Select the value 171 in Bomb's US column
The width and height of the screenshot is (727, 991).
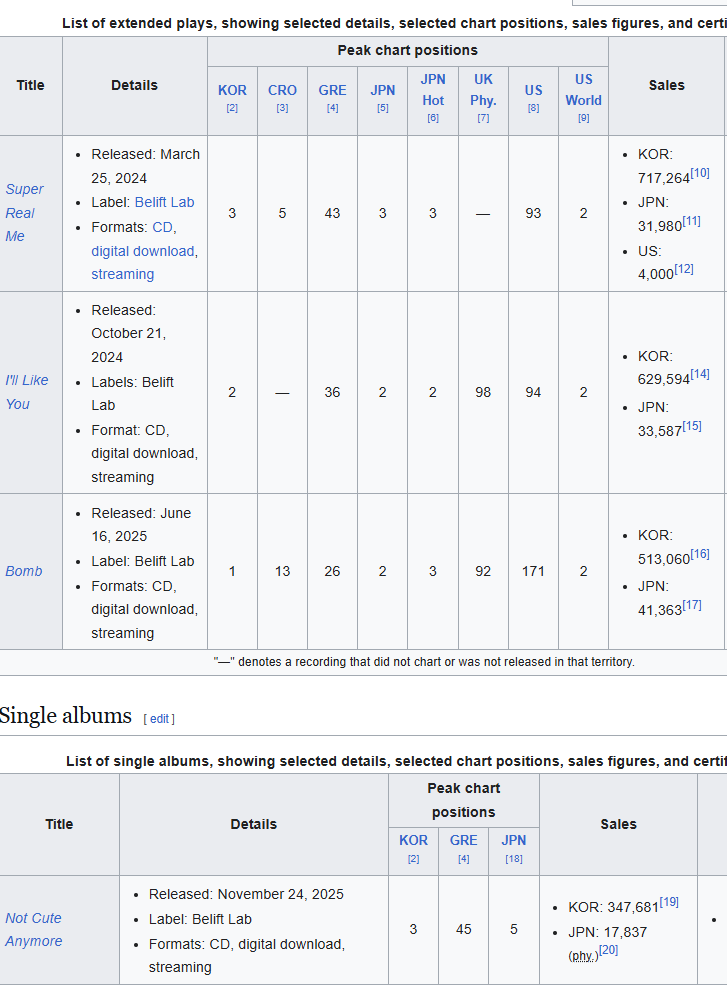coord(534,571)
